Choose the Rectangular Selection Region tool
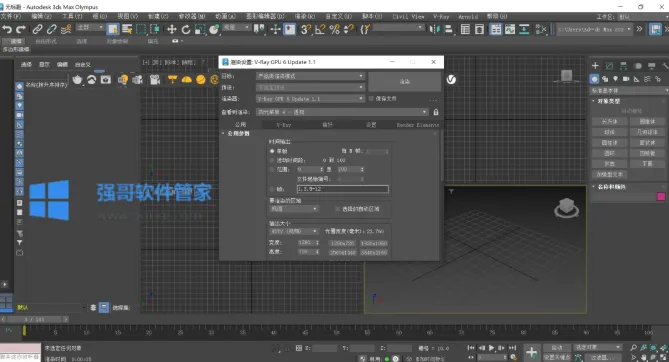669x362 pixels. point(141,29)
